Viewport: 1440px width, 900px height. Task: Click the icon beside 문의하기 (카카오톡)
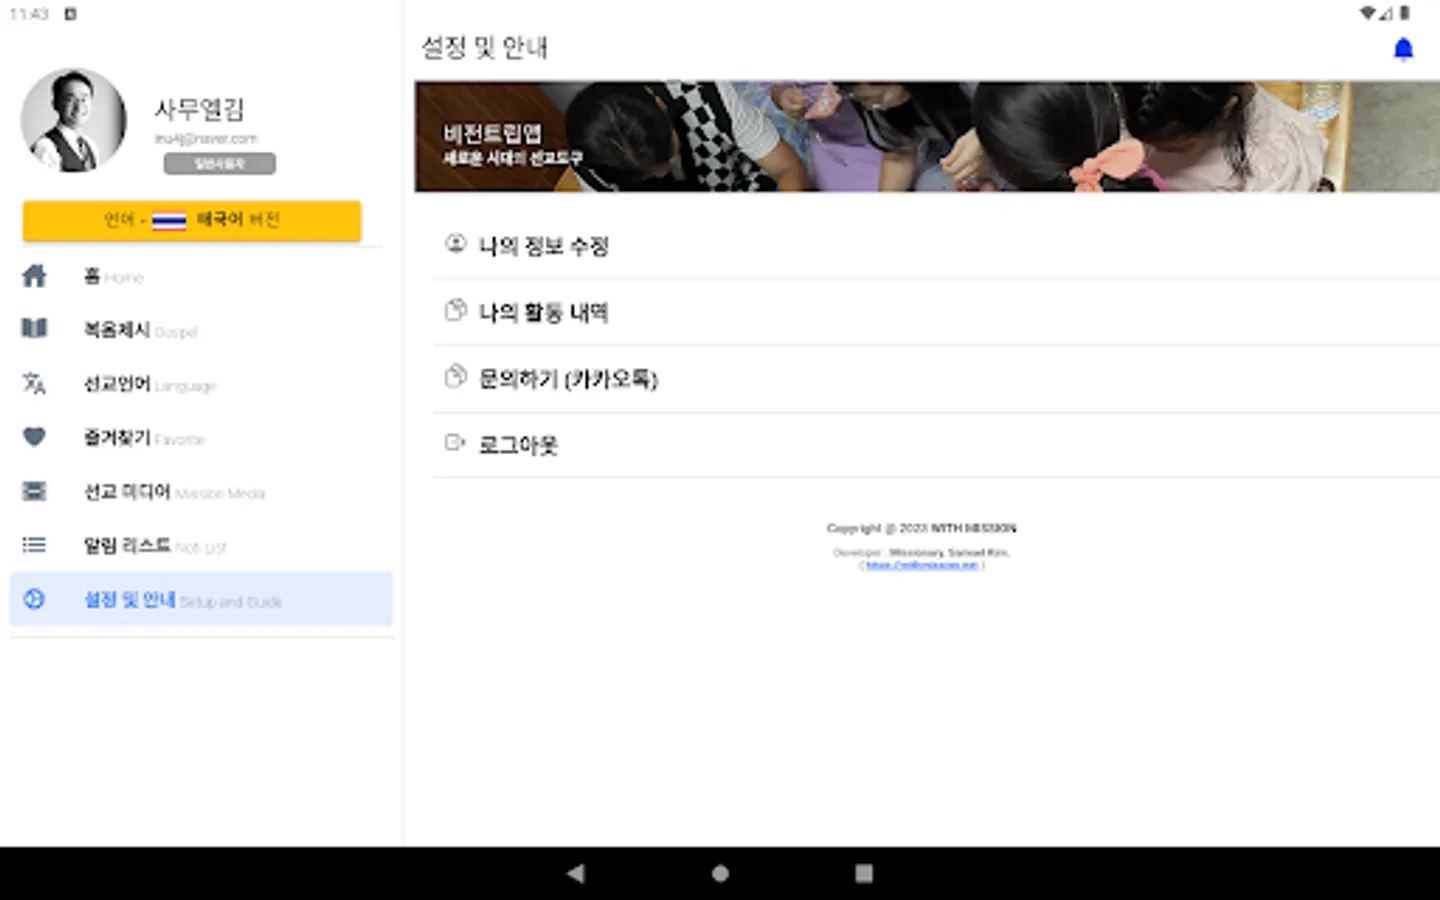(x=456, y=376)
